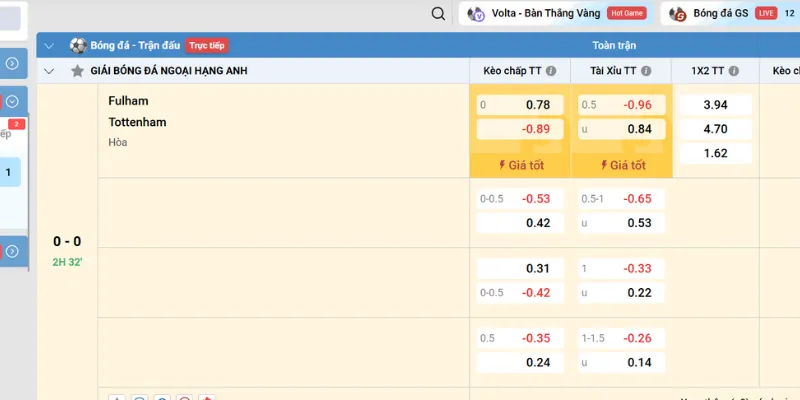Click the Fulham team name
The image size is (800, 400).
(x=128, y=101)
